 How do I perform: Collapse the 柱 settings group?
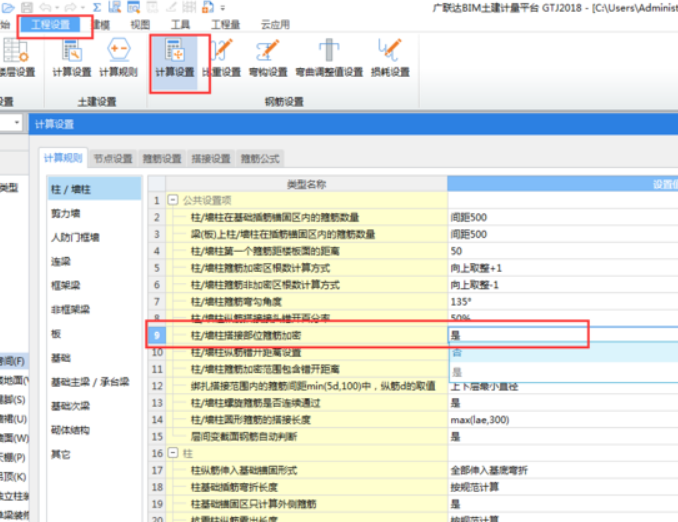pyautogui.click(x=172, y=453)
